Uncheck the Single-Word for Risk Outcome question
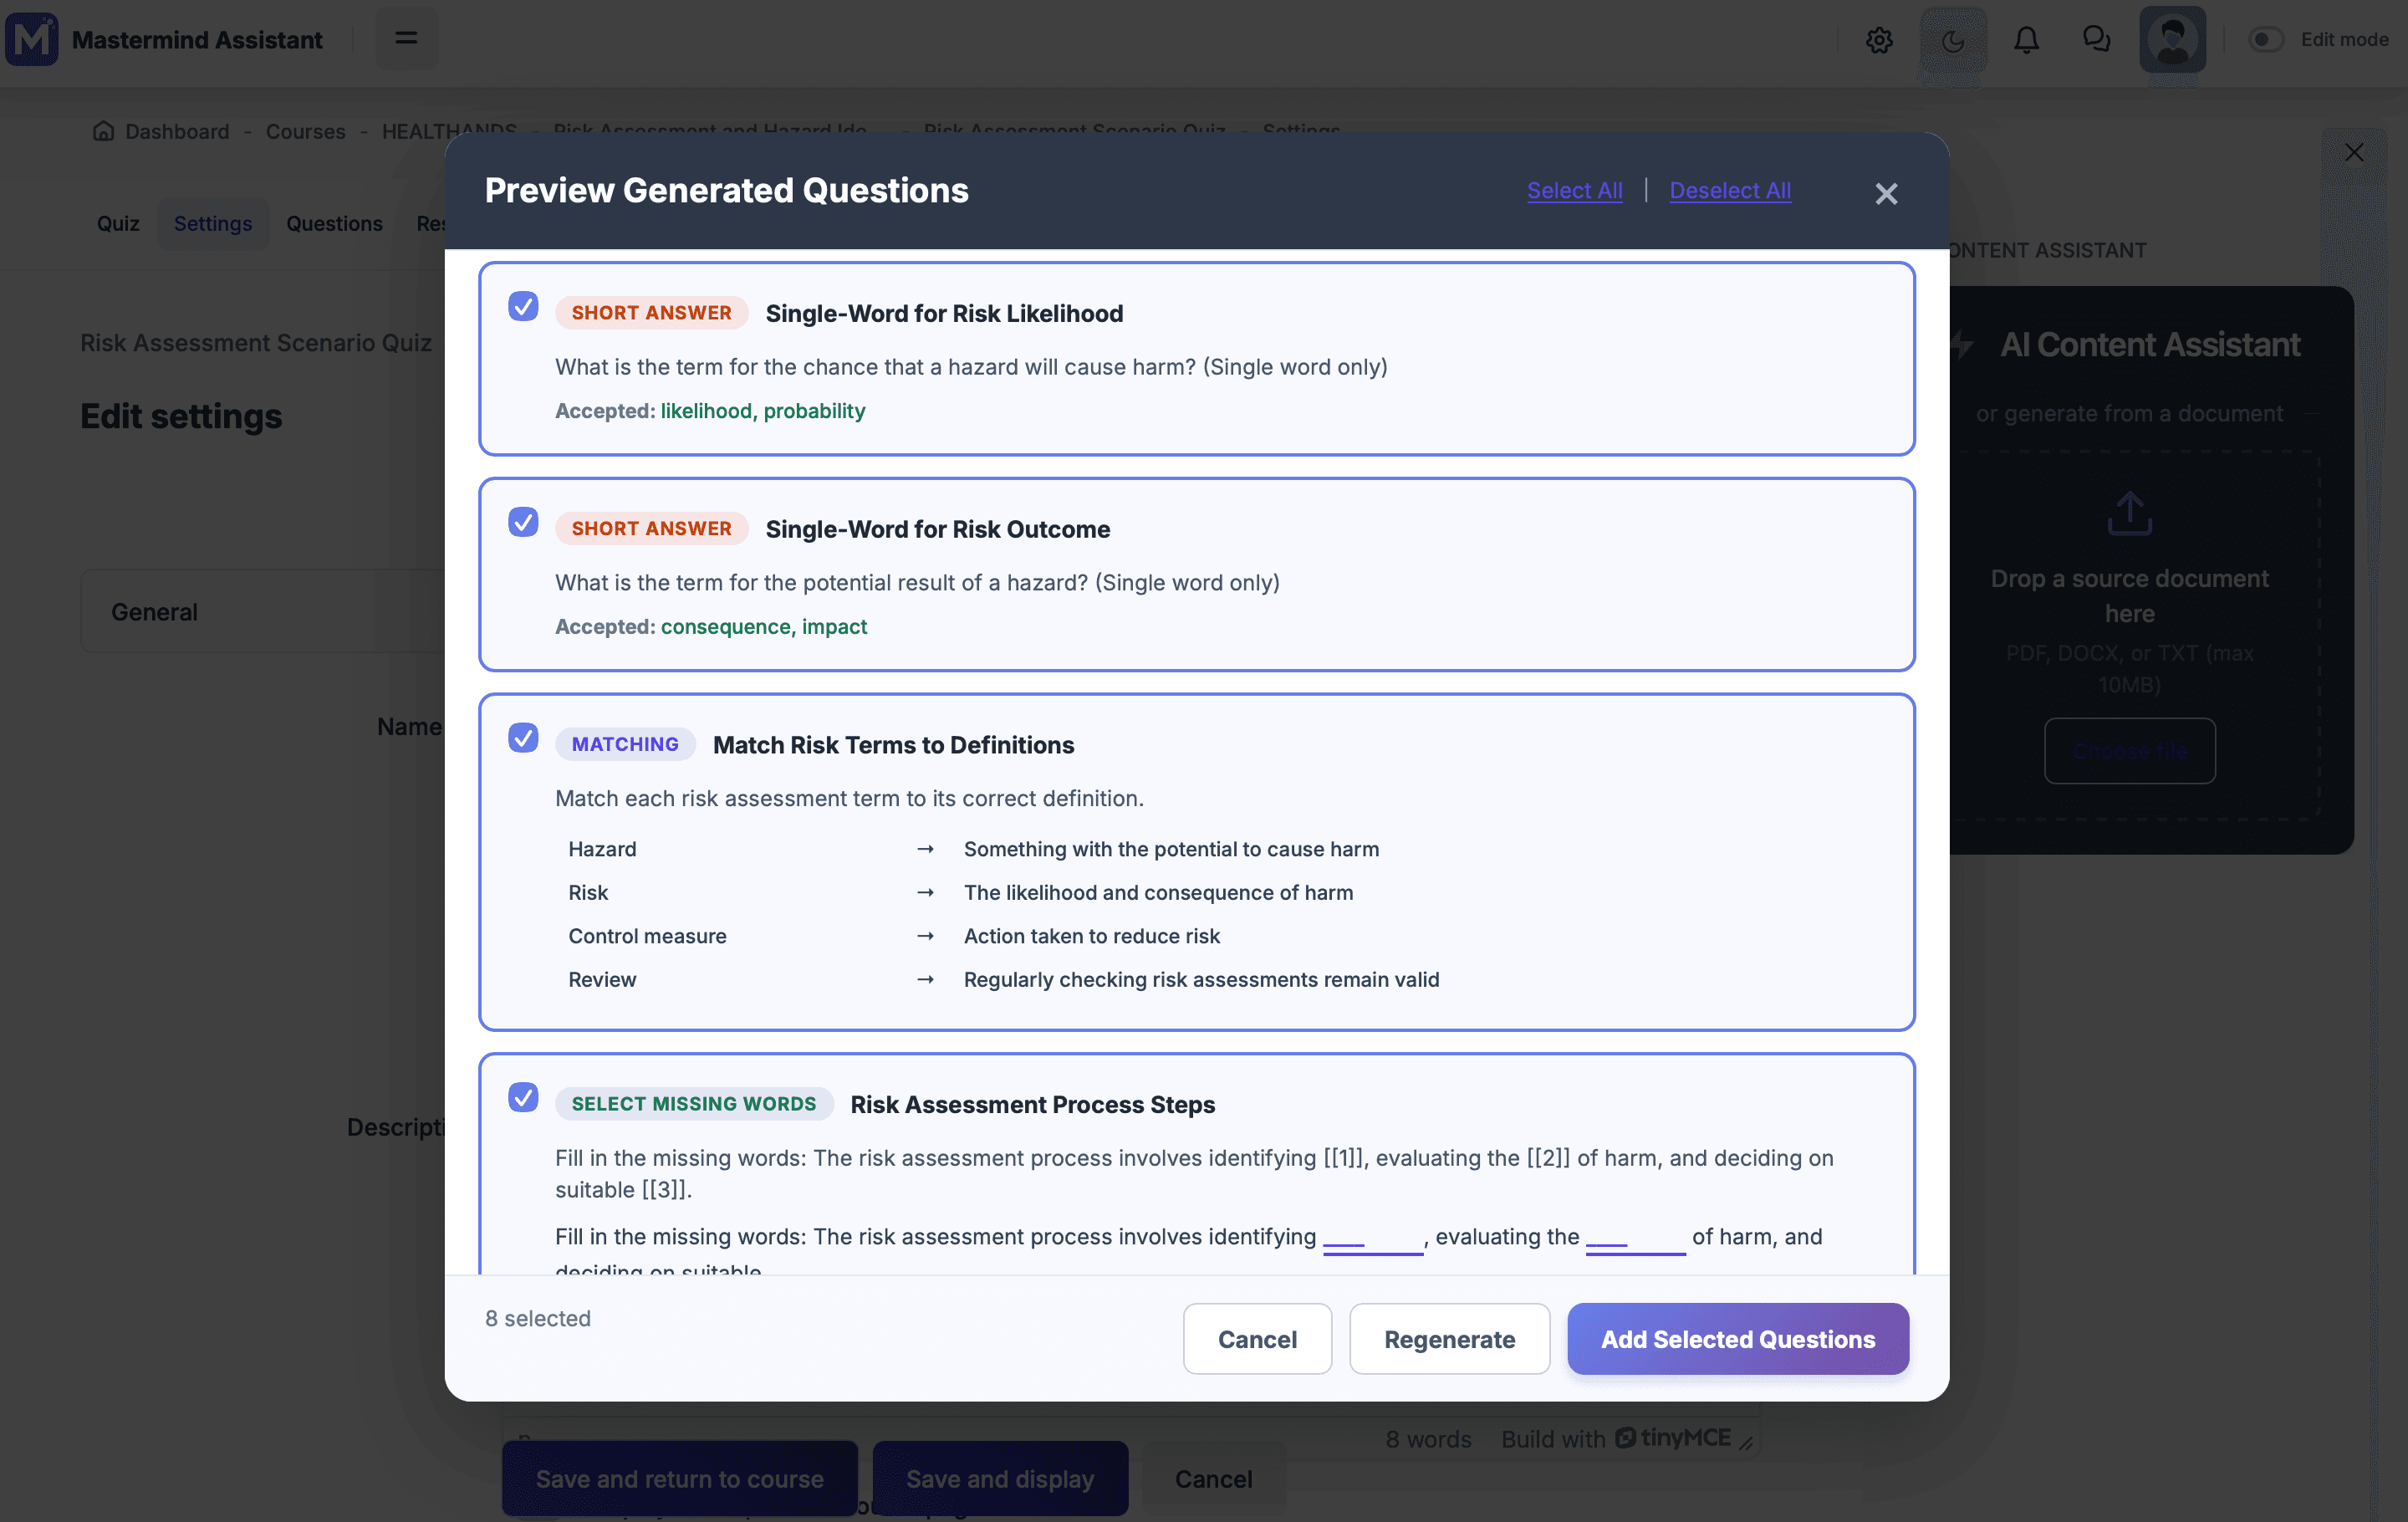 (523, 522)
